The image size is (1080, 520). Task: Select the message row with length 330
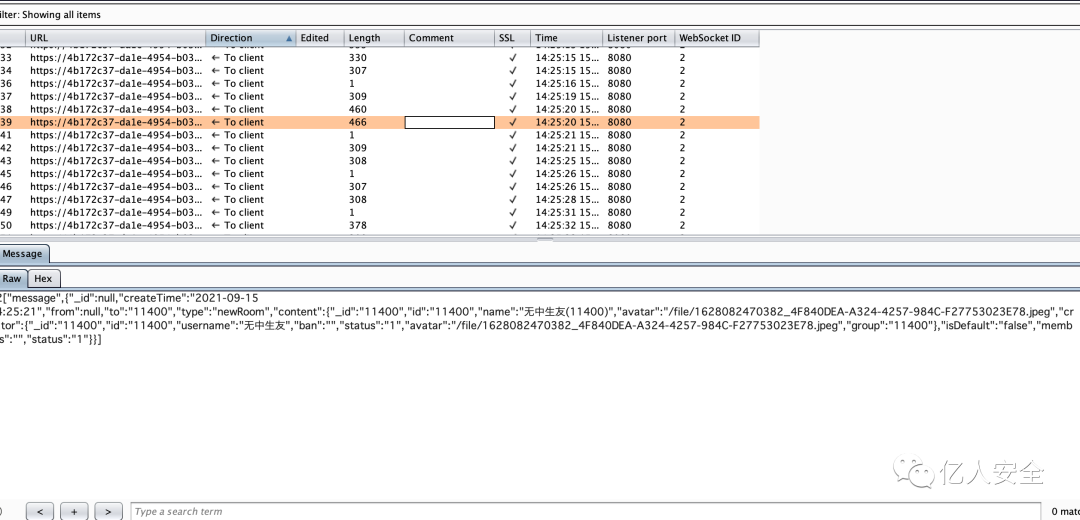(x=380, y=58)
